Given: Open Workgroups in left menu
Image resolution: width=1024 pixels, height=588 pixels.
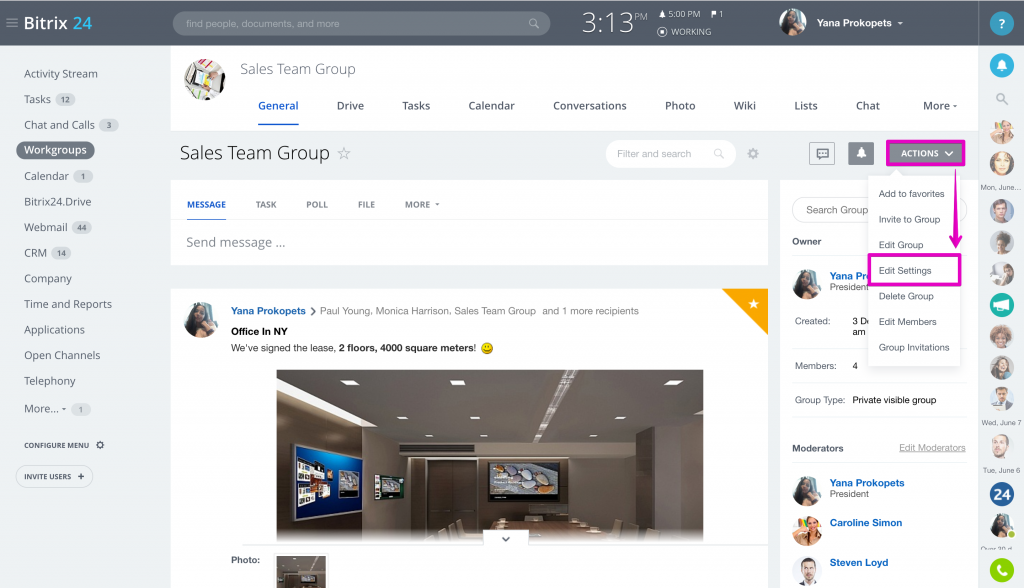Looking at the screenshot, I should pos(56,150).
